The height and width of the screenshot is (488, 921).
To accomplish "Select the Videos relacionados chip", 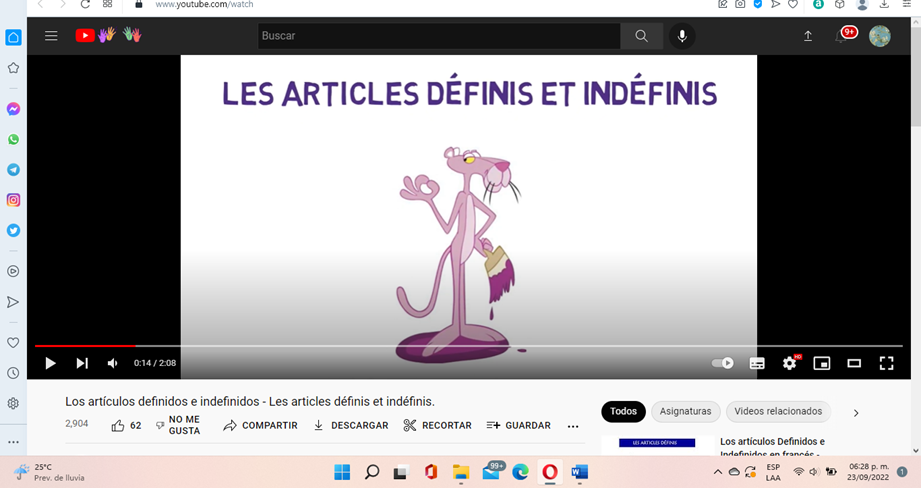I will pos(778,412).
